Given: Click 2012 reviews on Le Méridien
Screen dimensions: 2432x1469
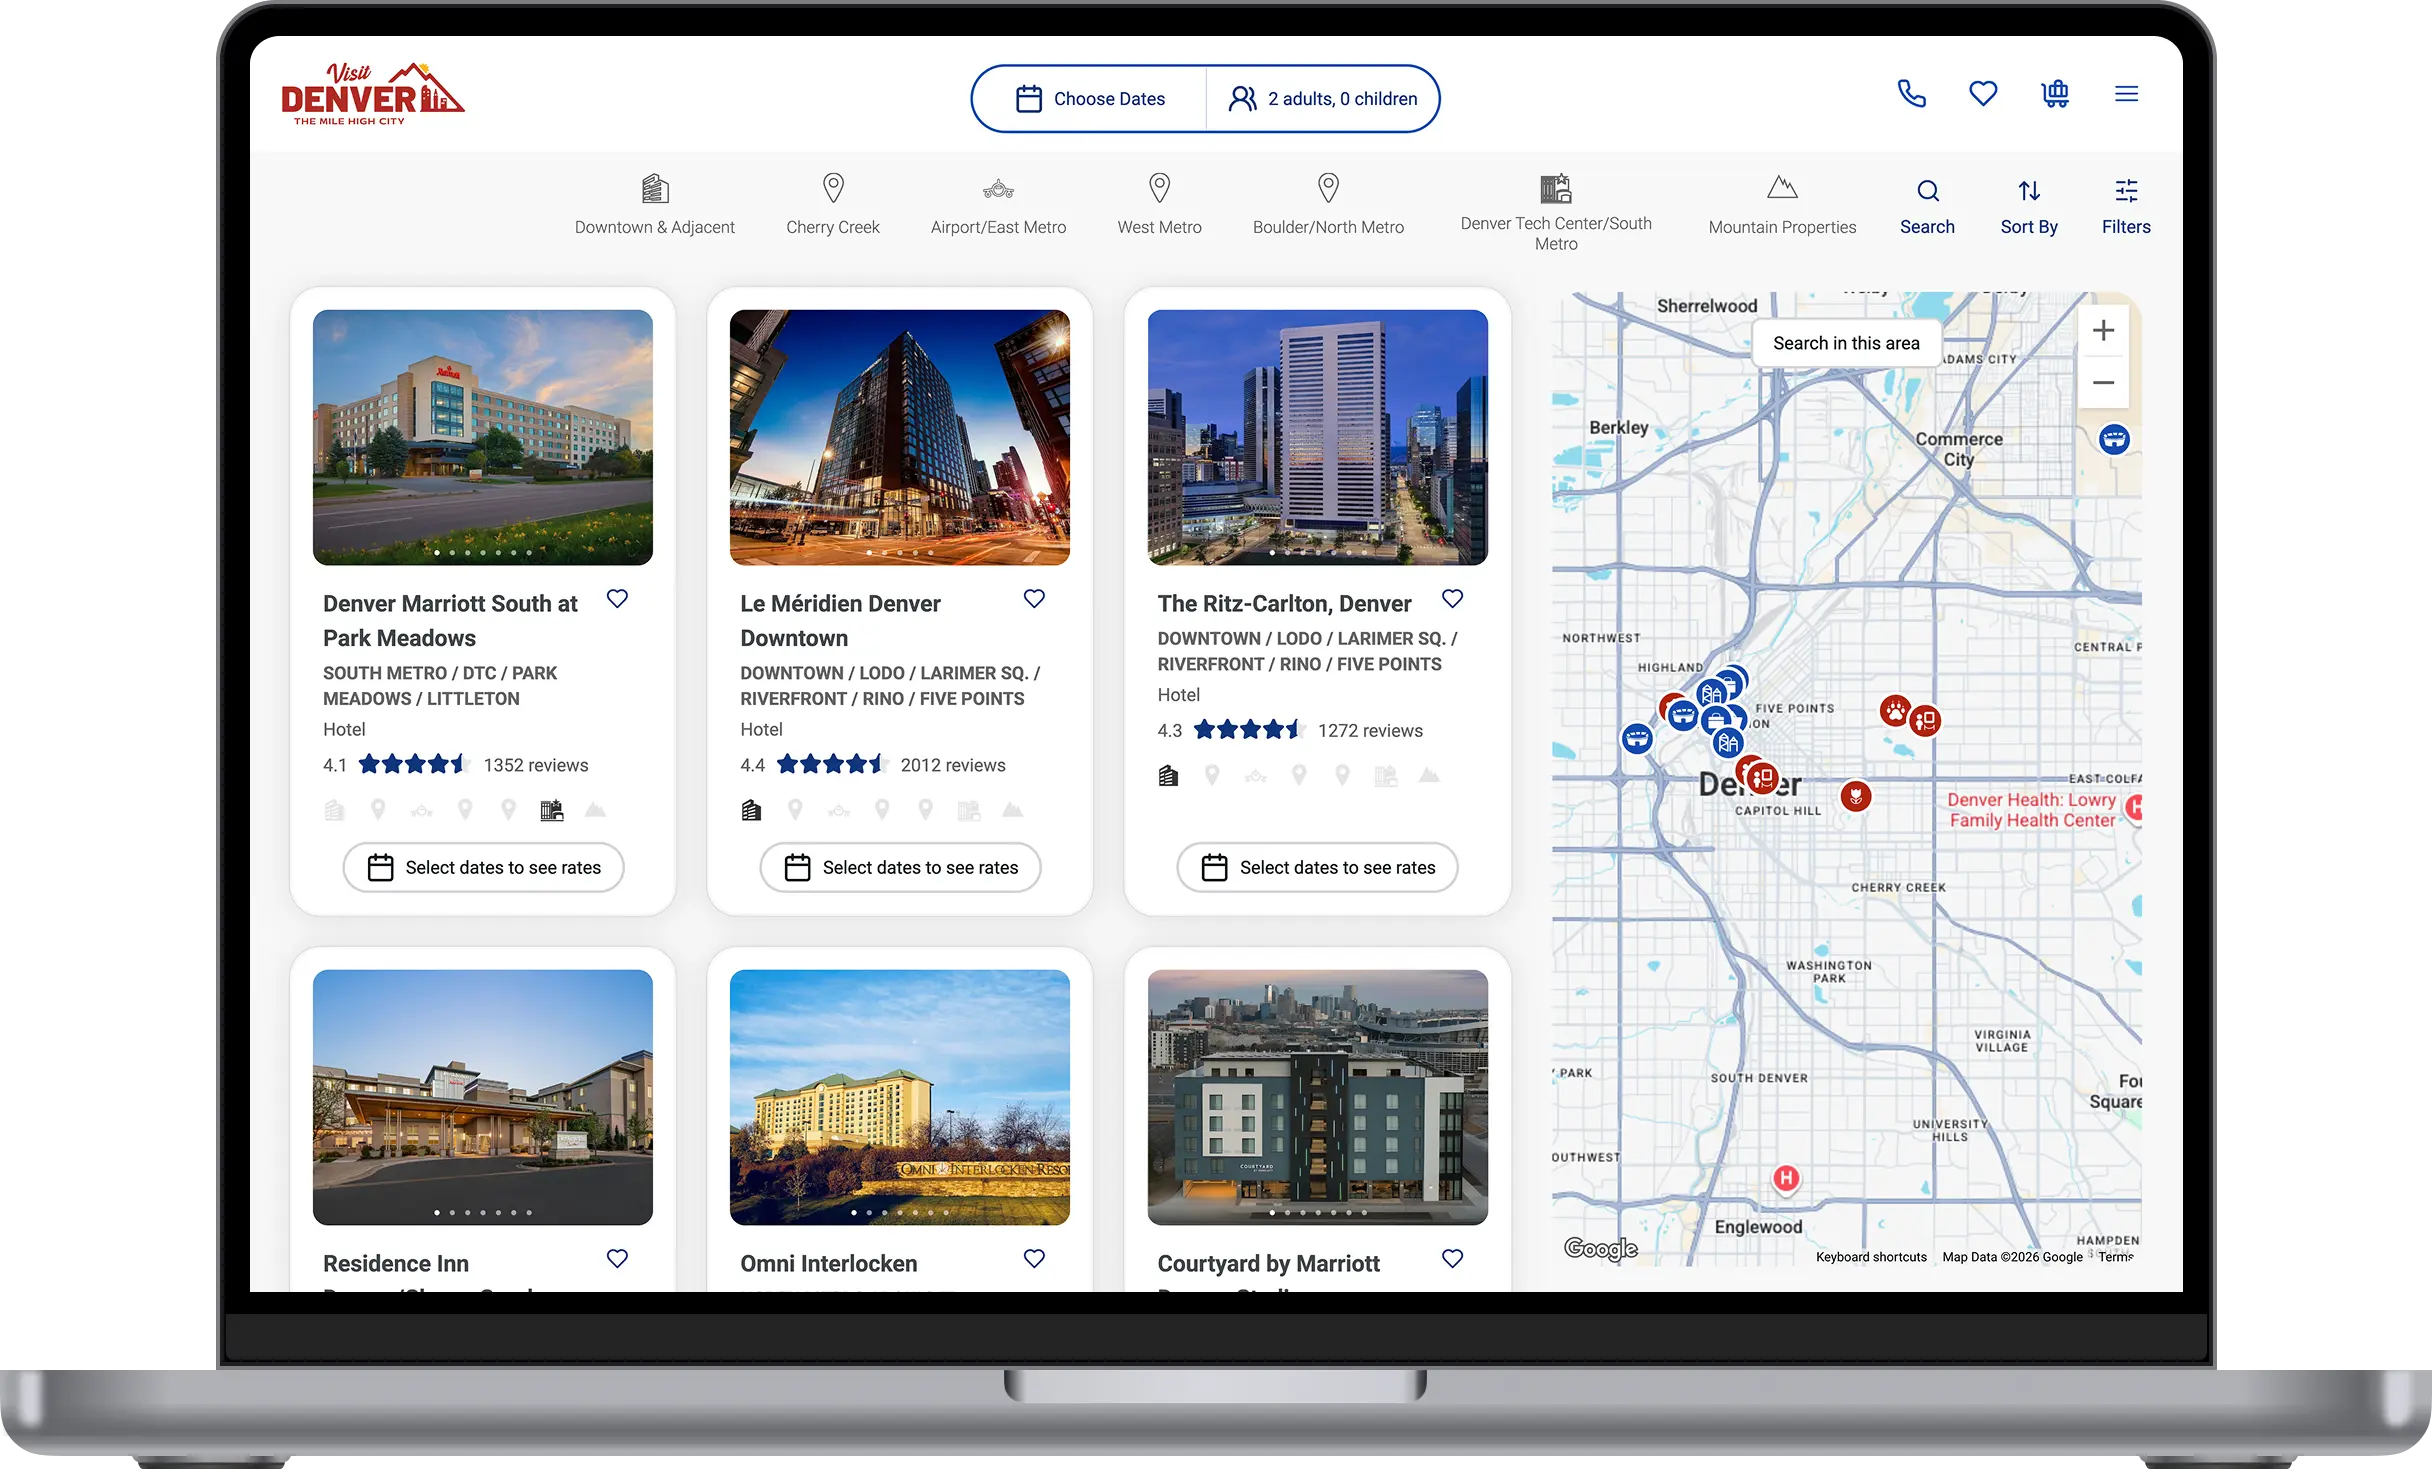Looking at the screenshot, I should click(x=953, y=765).
